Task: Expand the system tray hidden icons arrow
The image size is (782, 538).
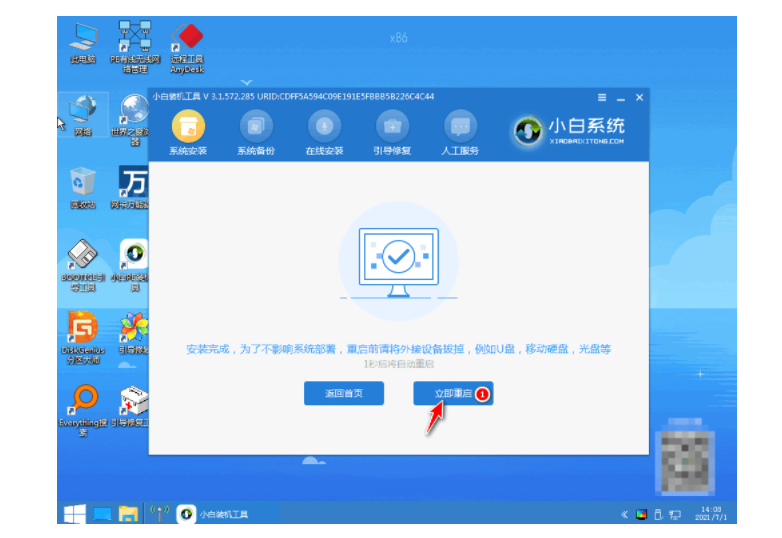Action: click(625, 514)
